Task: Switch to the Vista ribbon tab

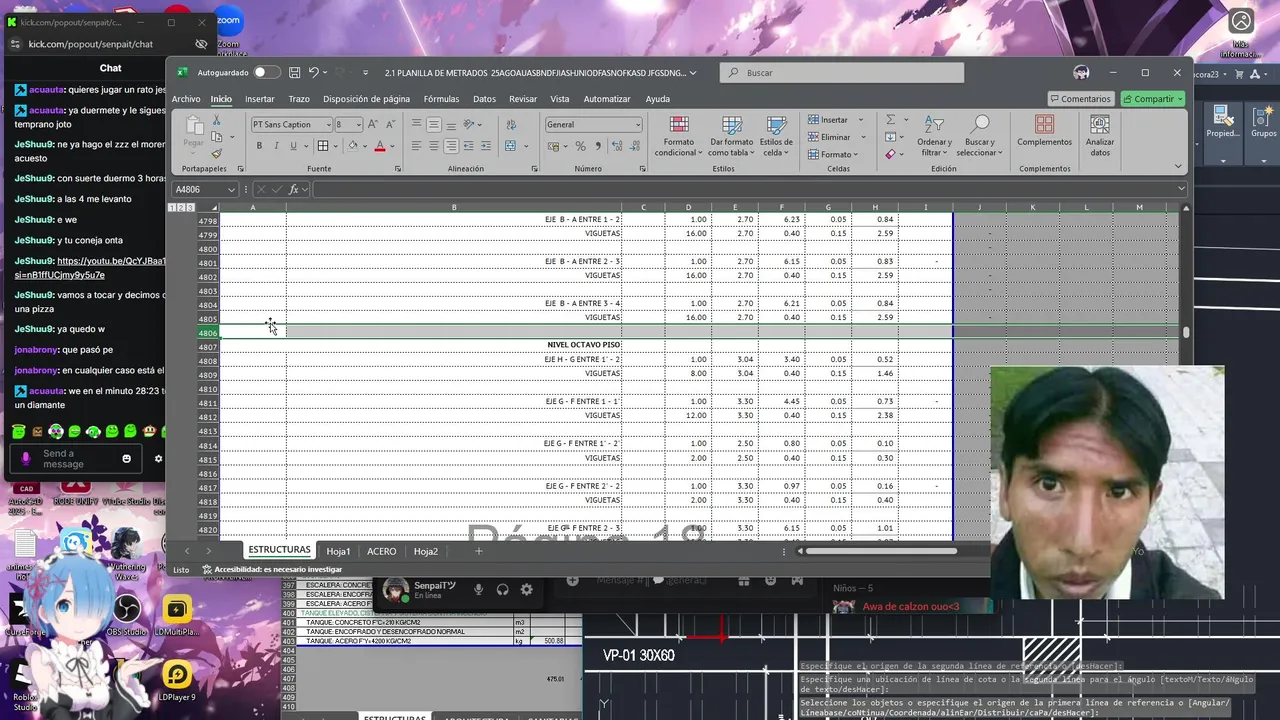Action: pyautogui.click(x=560, y=99)
